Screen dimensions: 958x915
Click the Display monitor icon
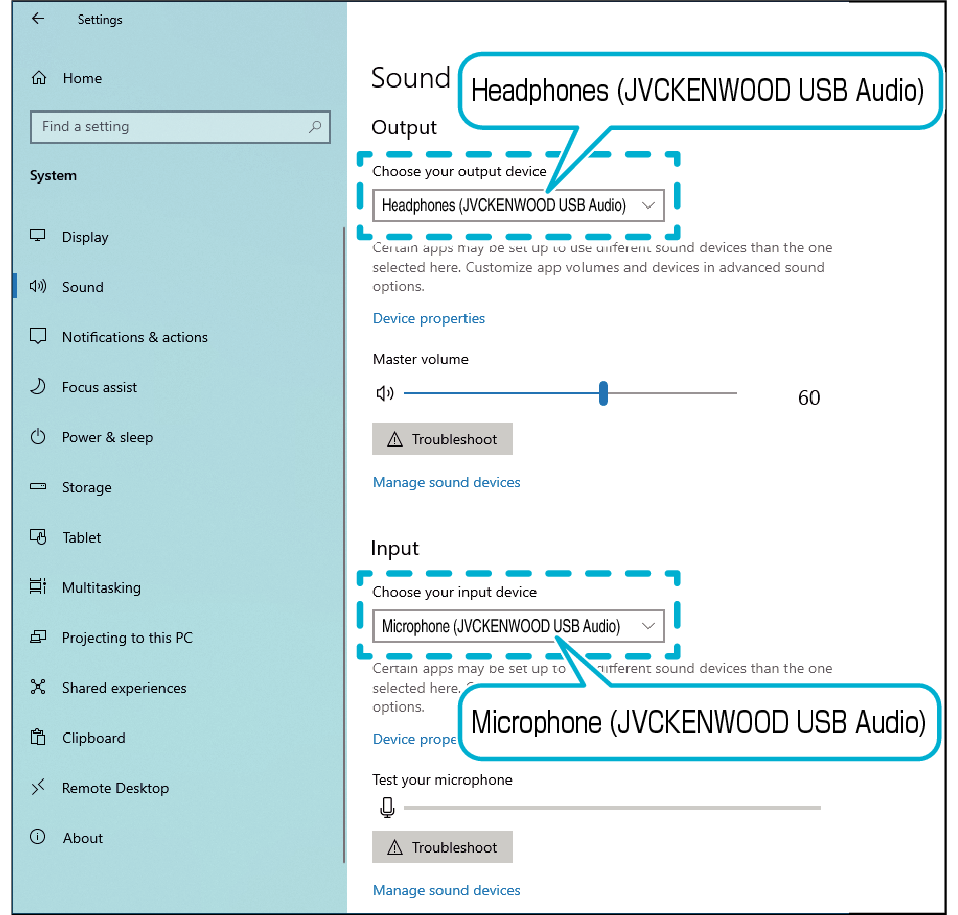[x=39, y=237]
